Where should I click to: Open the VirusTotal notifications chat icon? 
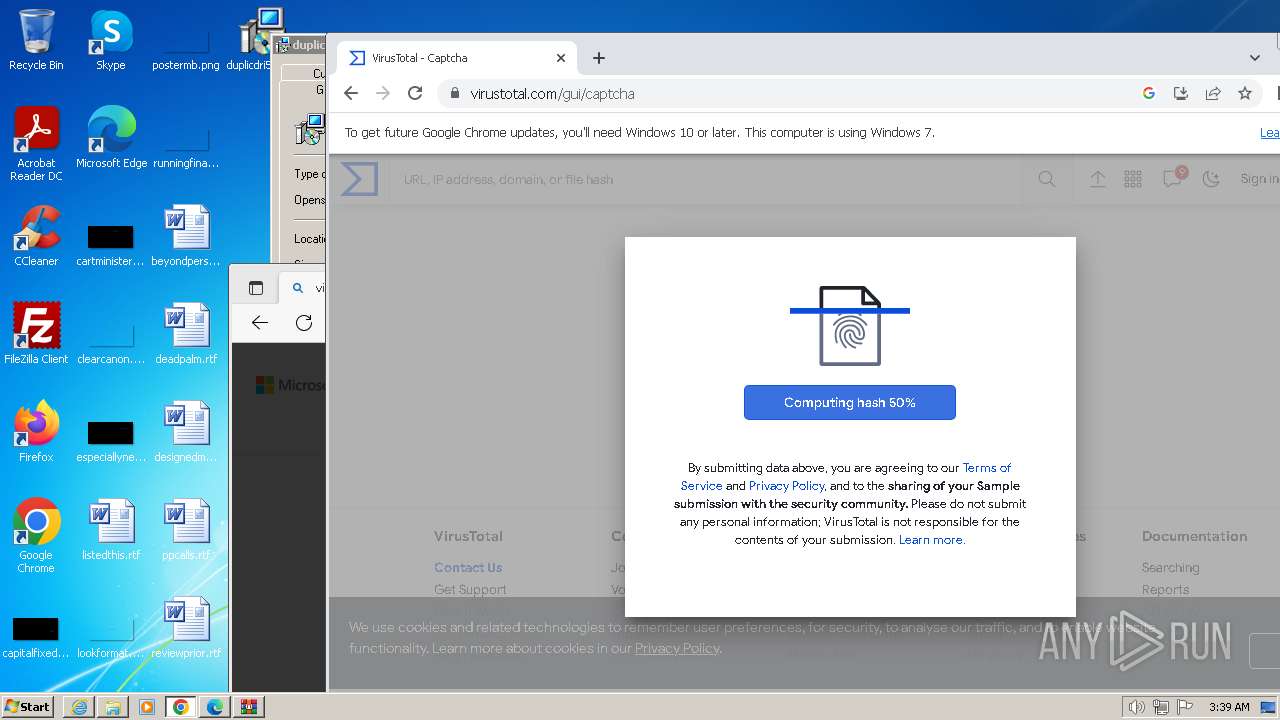tap(1172, 178)
